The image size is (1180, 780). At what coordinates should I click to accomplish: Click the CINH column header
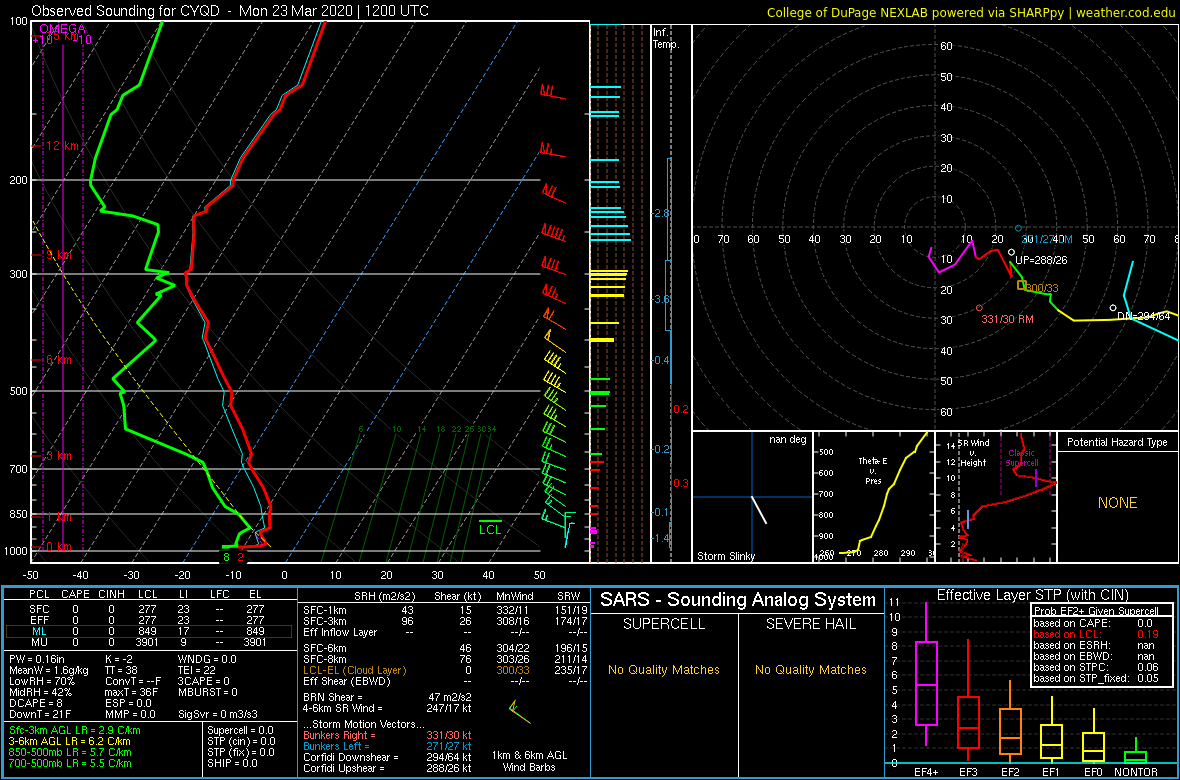click(x=111, y=596)
